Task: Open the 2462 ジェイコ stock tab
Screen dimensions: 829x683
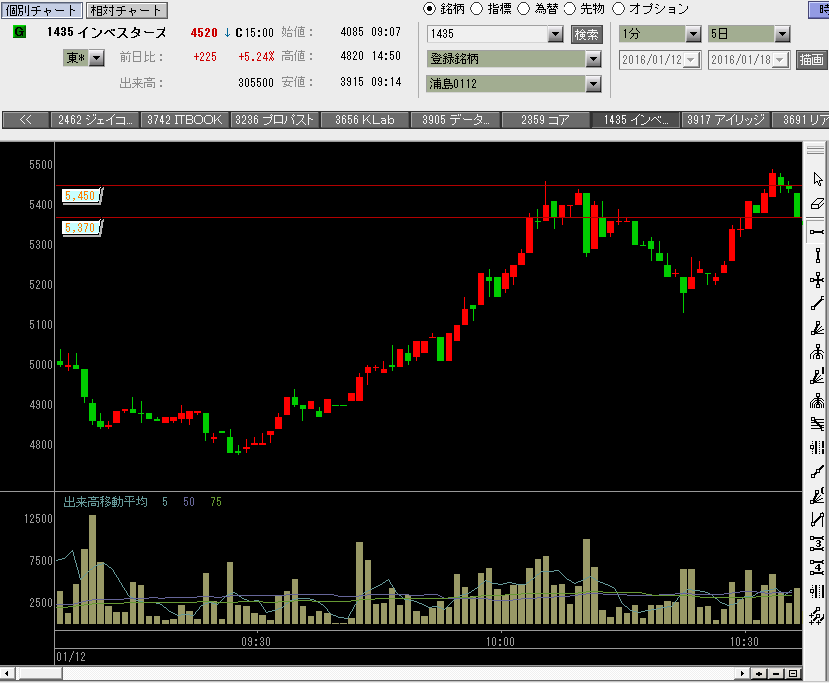Action: click(x=95, y=120)
